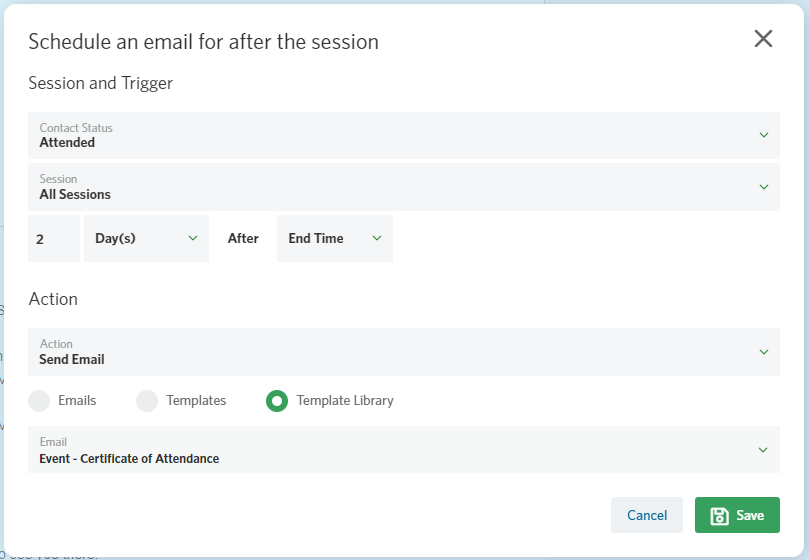The image size is (810, 560).
Task: Click the green Save button label
Action: [x=750, y=516]
